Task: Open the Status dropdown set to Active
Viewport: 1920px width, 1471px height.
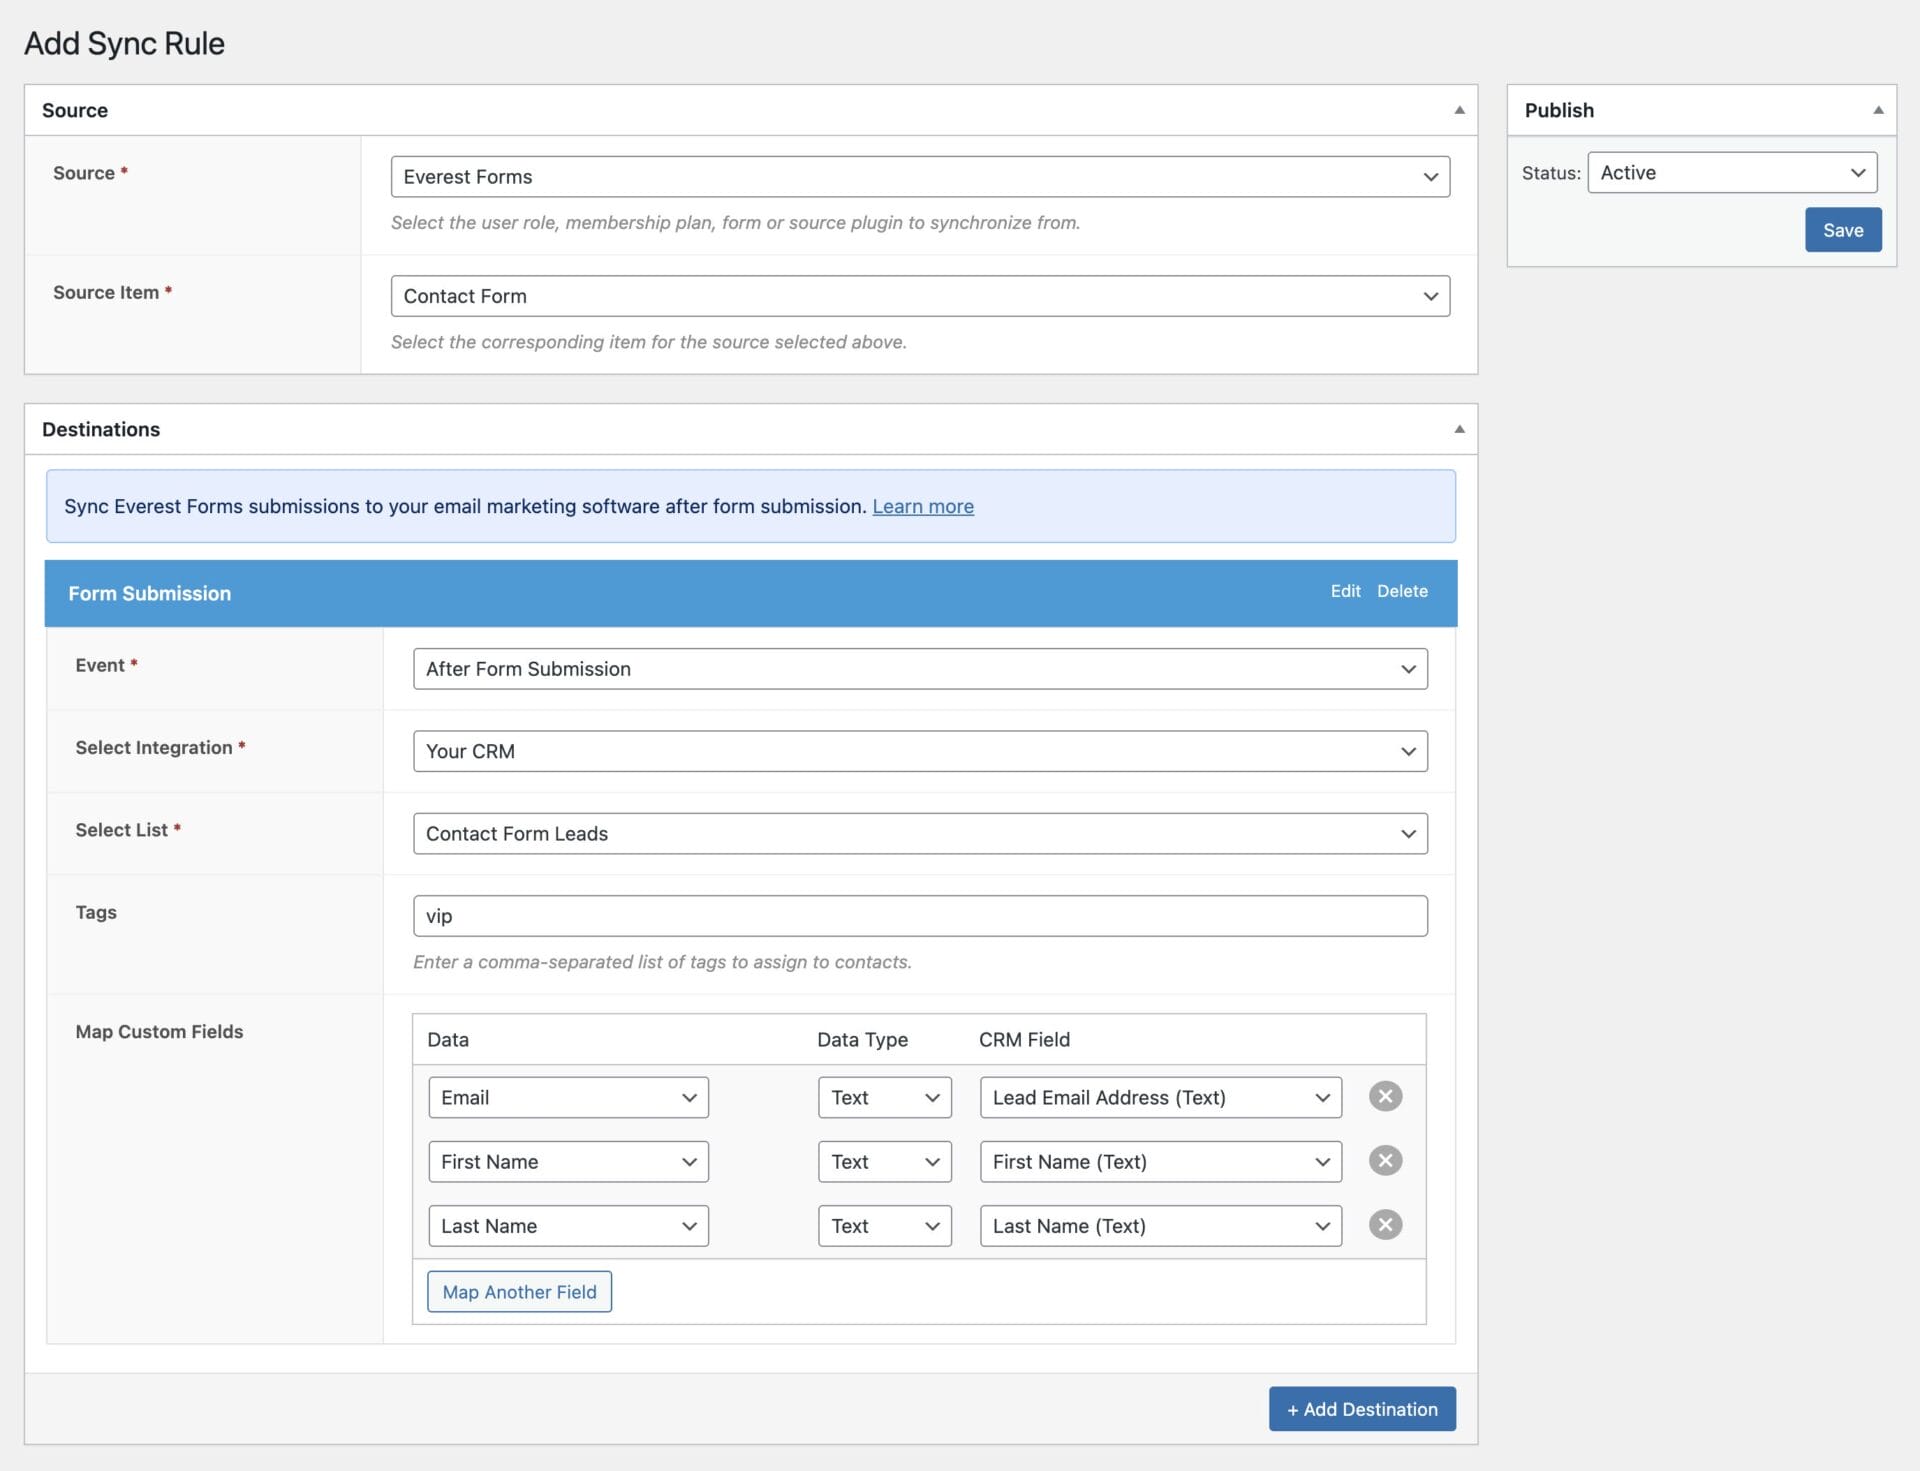Action: pyautogui.click(x=1732, y=173)
